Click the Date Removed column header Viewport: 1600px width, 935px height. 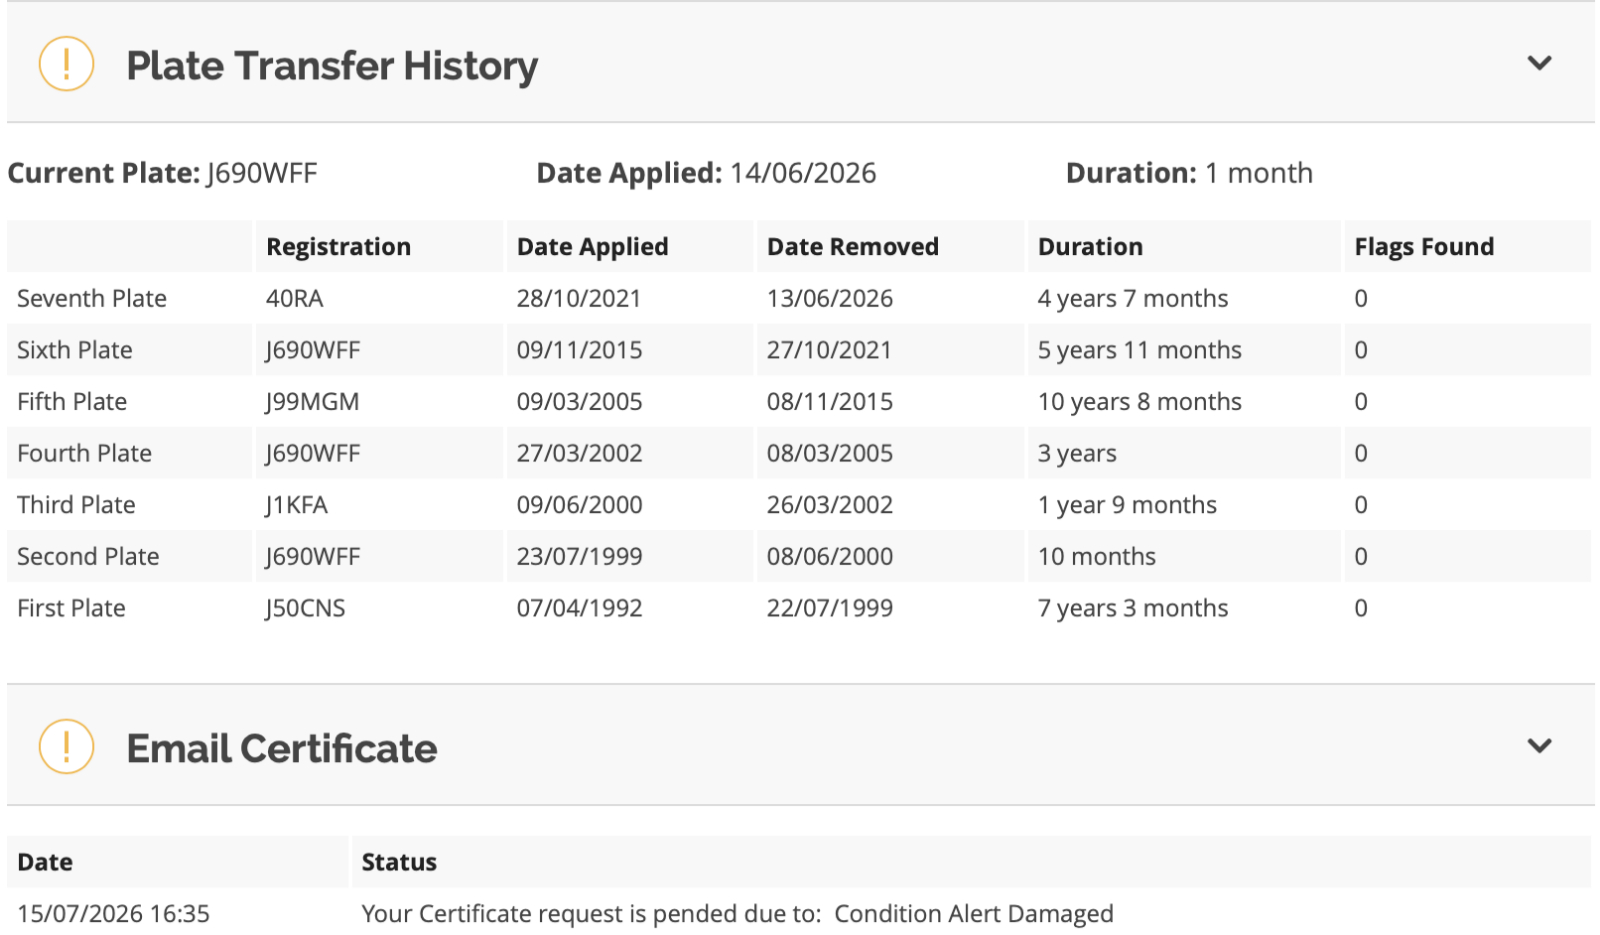tap(852, 247)
